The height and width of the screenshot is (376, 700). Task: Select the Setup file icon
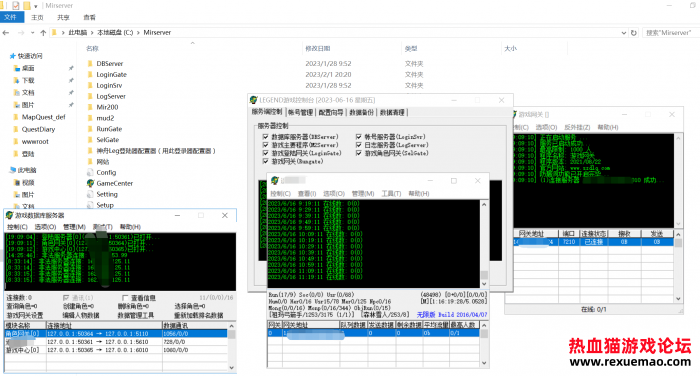coord(90,205)
